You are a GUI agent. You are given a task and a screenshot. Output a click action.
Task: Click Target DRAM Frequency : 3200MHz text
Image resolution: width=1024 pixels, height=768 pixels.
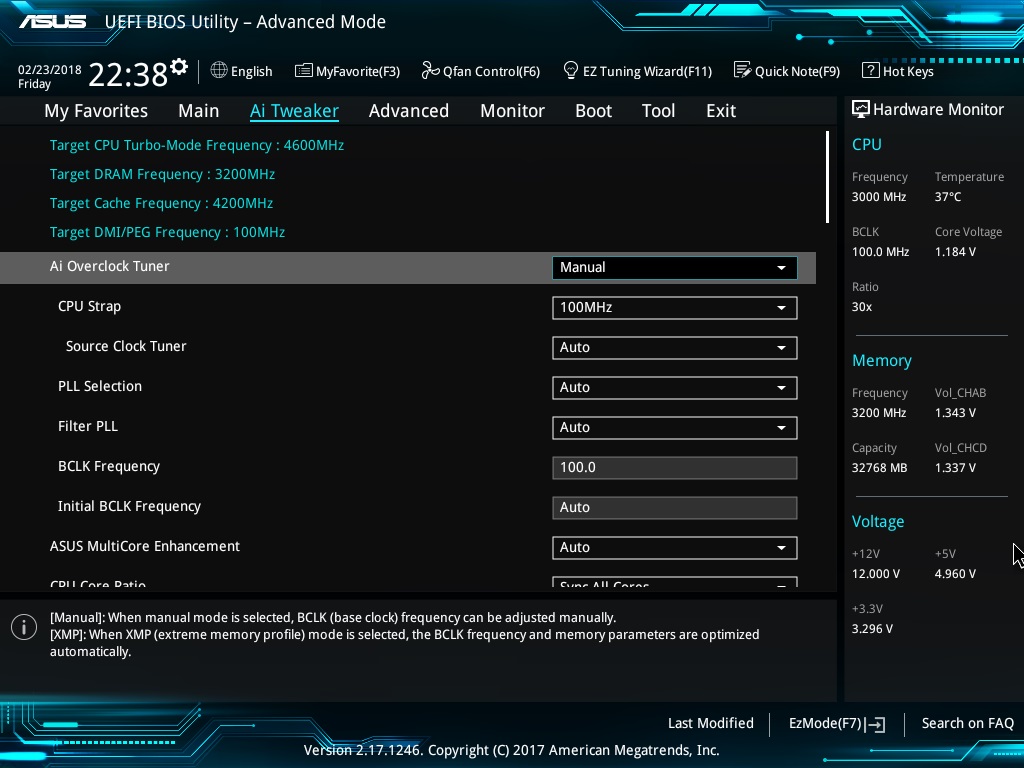pyautogui.click(x=162, y=174)
